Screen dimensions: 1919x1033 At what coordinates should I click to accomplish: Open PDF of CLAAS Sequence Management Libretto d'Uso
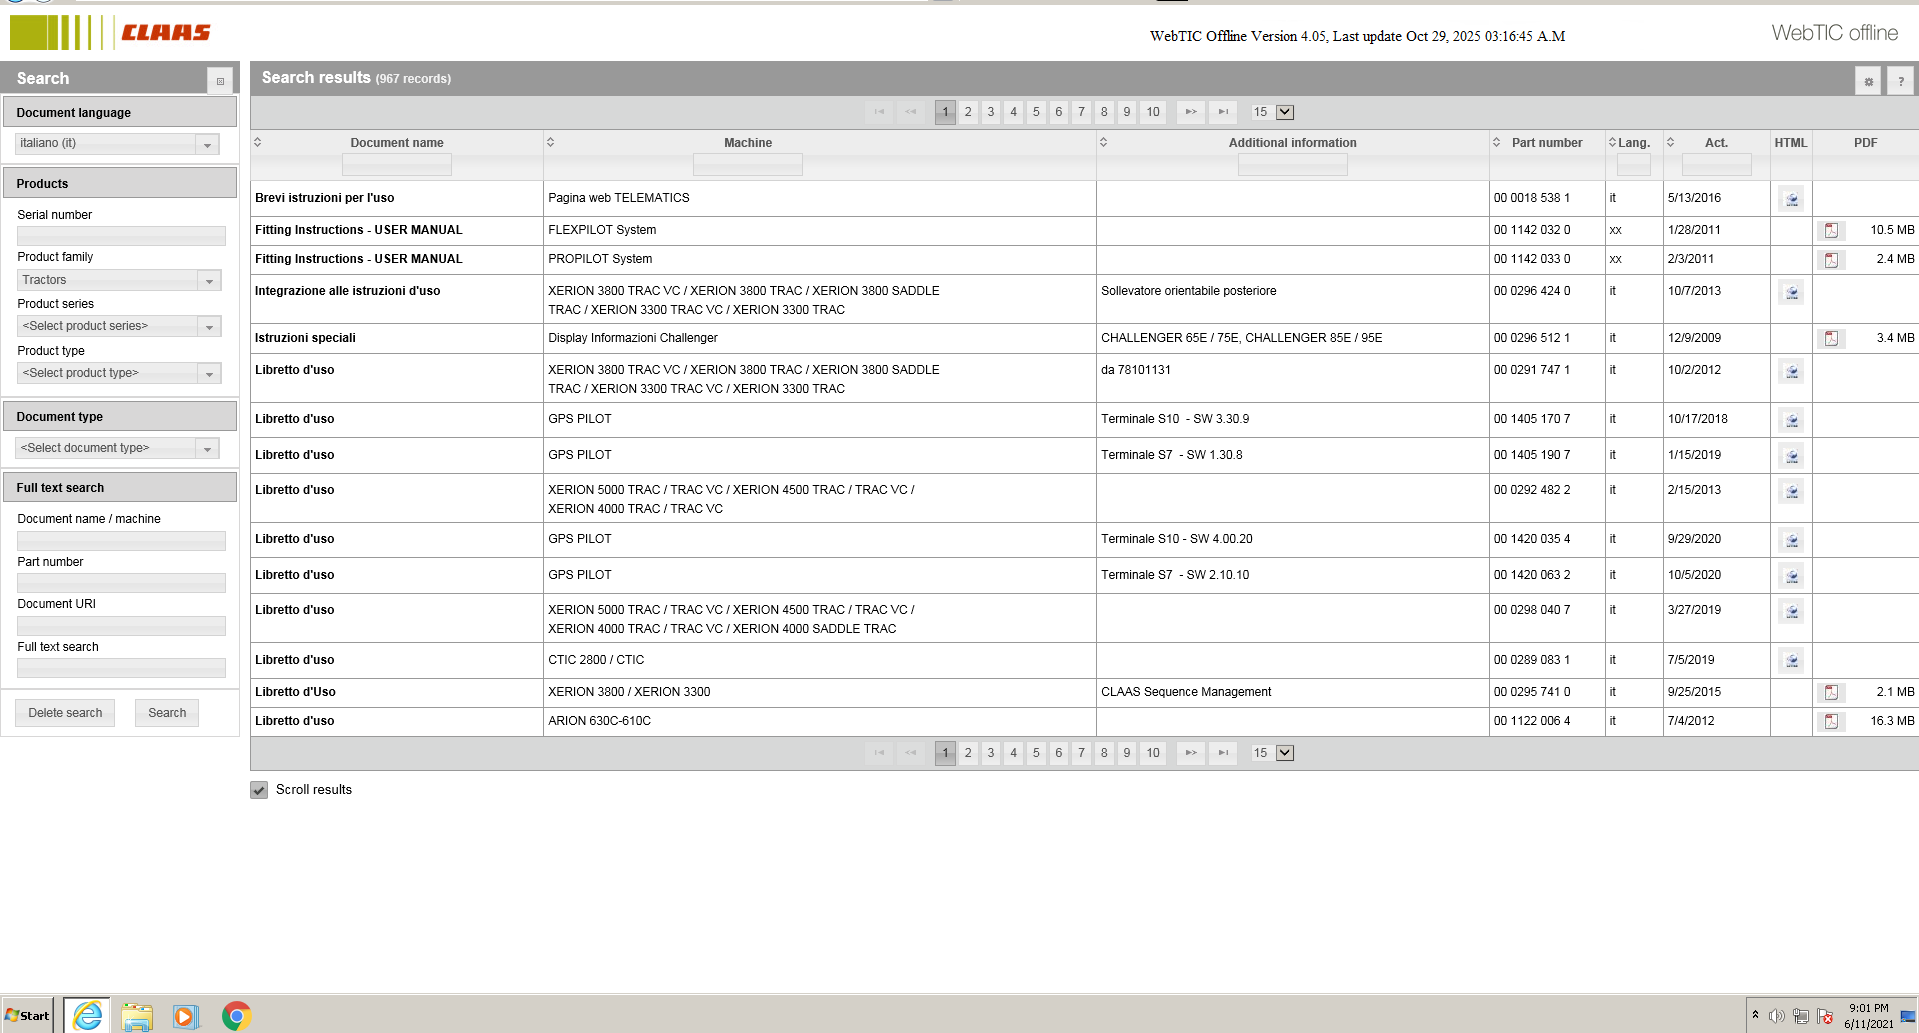[x=1831, y=692]
